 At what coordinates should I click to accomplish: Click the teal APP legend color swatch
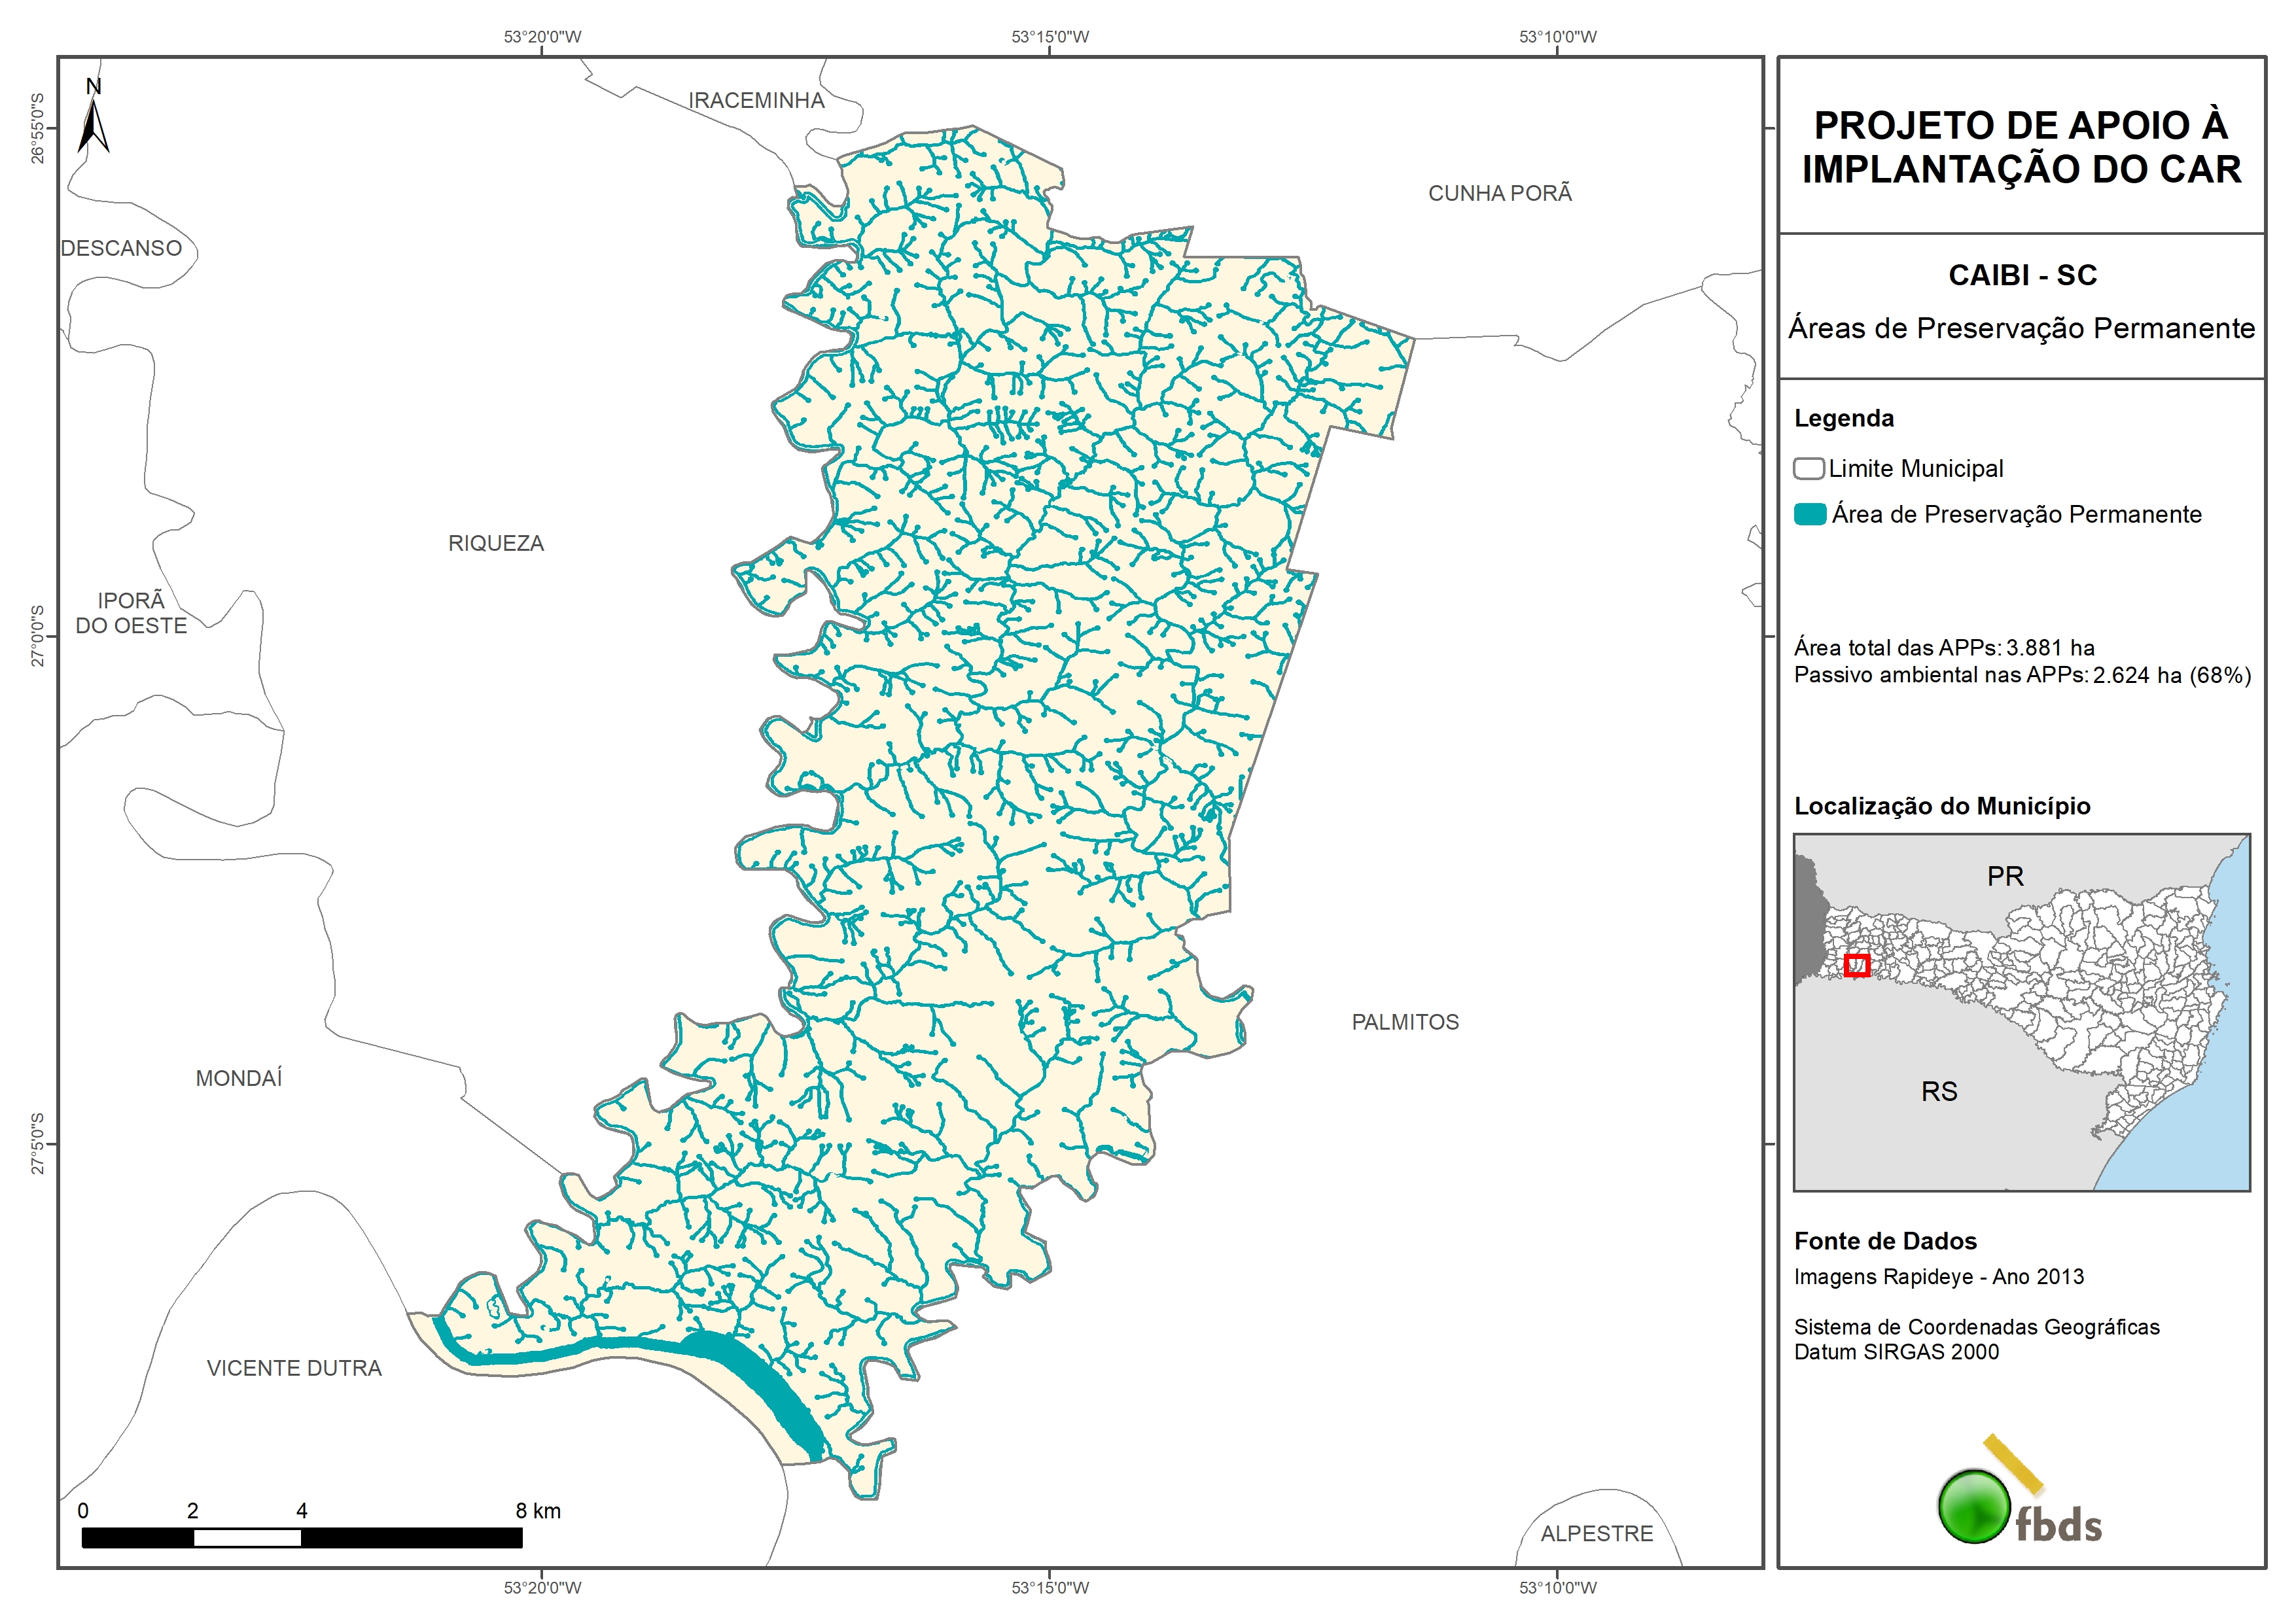point(1809,514)
